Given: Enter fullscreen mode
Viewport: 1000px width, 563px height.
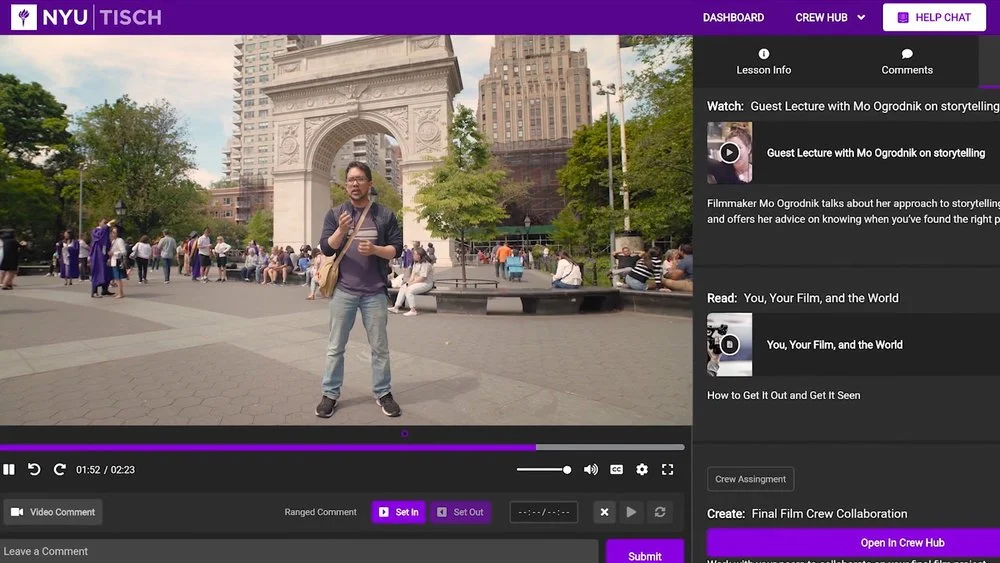Looking at the screenshot, I should point(667,470).
